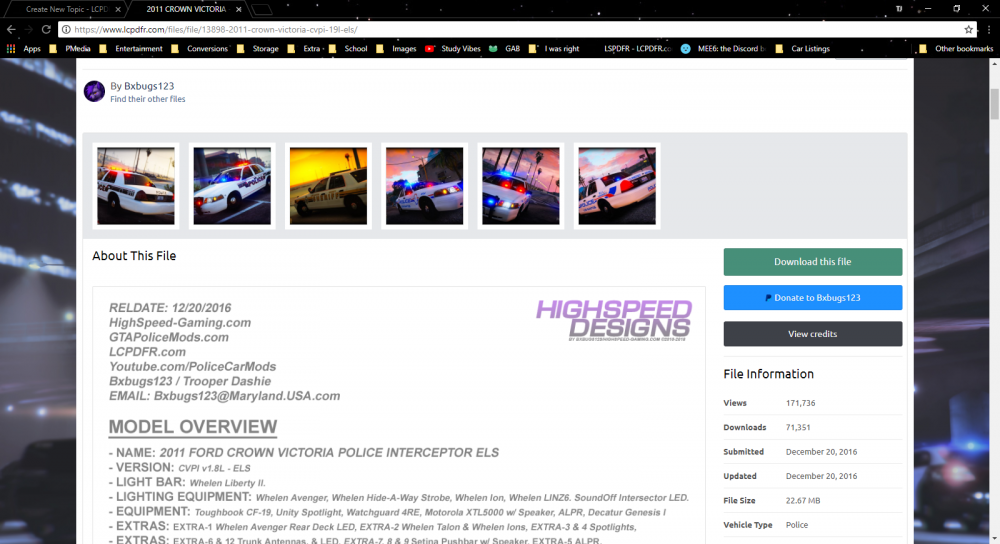Click the page vertical scrollbar thumb
The height and width of the screenshot is (544, 1000).
(994, 104)
